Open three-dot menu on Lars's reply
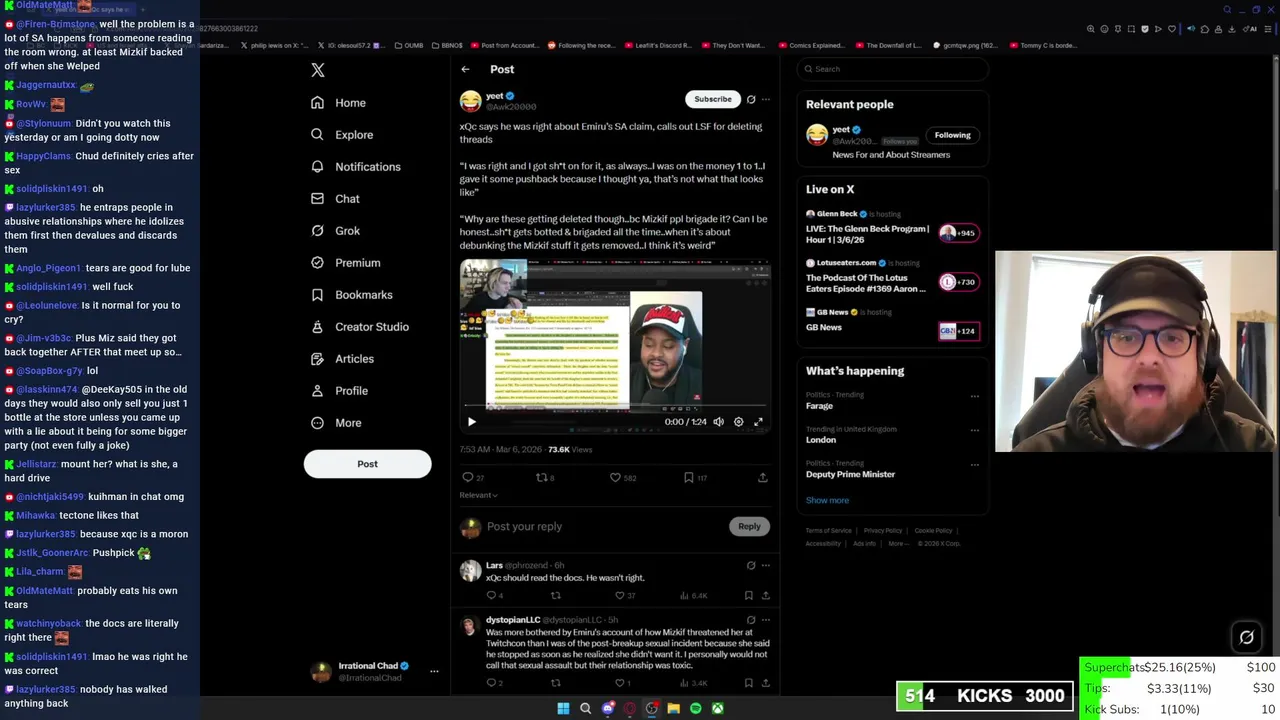1280x720 pixels. pos(766,566)
